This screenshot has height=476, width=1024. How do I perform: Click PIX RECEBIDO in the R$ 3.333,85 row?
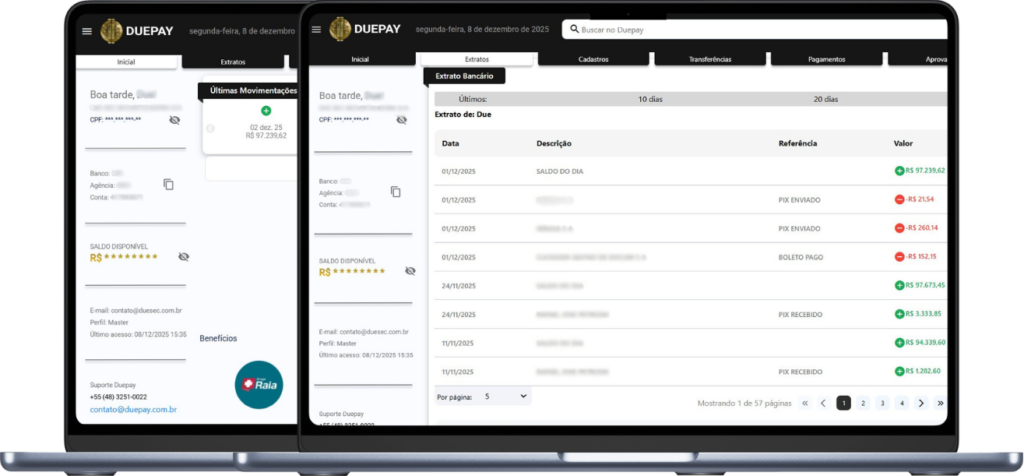click(801, 315)
